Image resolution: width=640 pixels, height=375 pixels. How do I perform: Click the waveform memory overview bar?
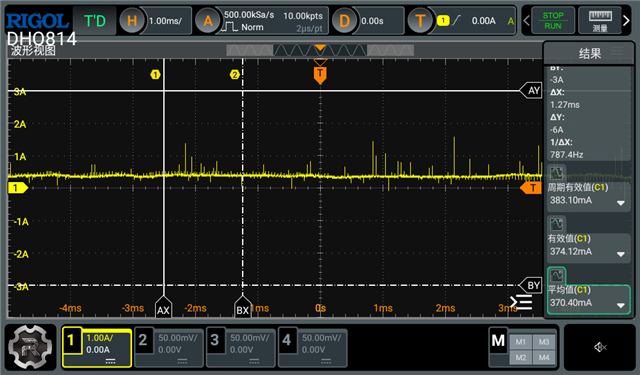click(320, 50)
